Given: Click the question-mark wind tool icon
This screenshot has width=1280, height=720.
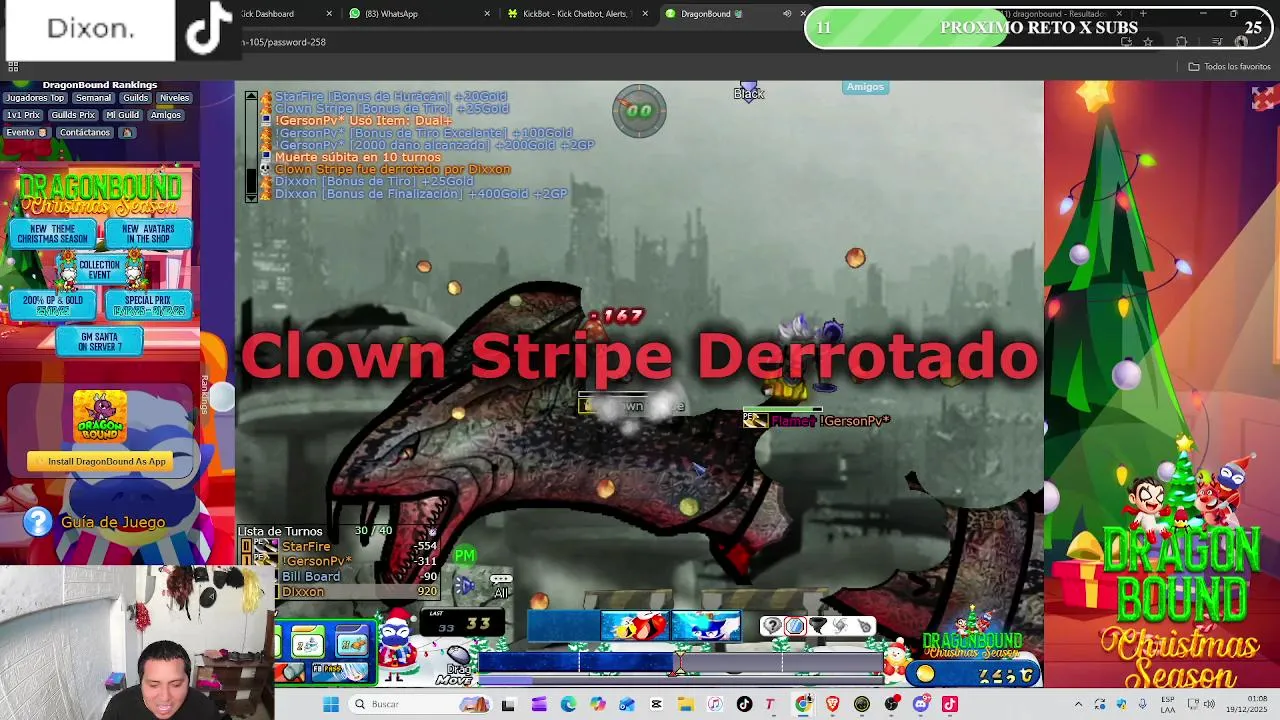Looking at the screenshot, I should pos(771,626).
